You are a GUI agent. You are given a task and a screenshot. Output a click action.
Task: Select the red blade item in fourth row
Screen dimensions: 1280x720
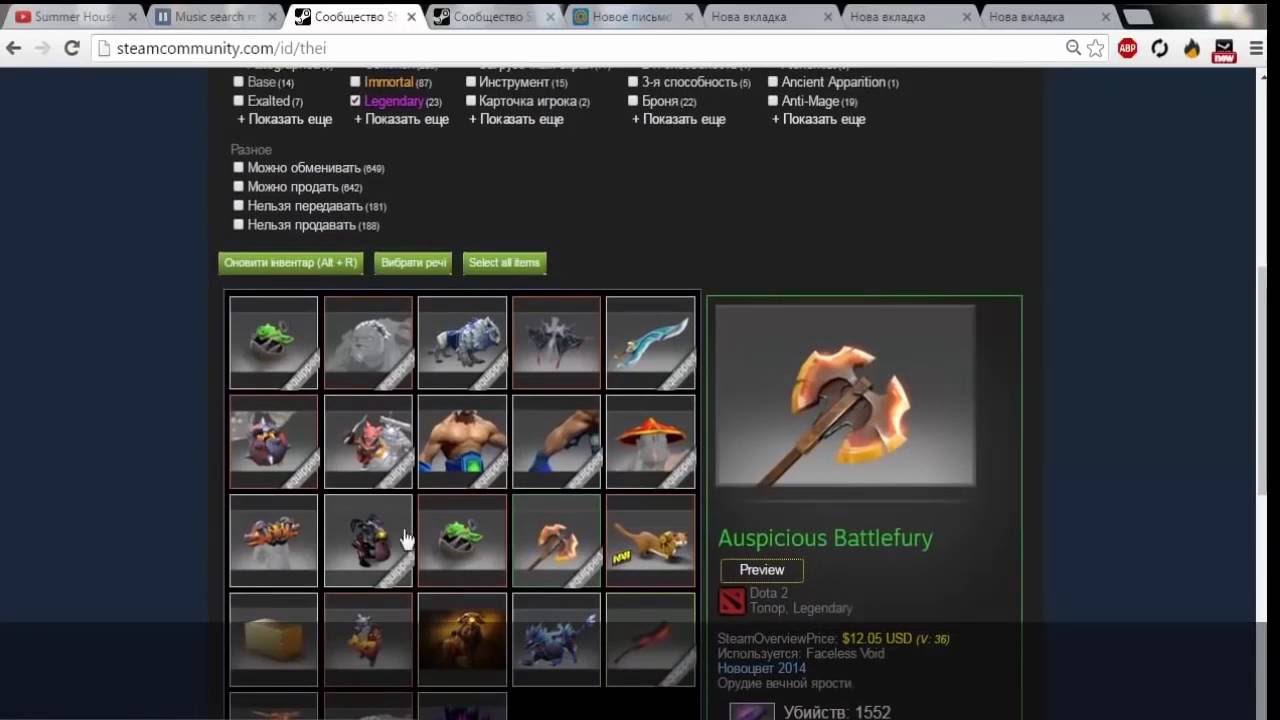(x=651, y=639)
